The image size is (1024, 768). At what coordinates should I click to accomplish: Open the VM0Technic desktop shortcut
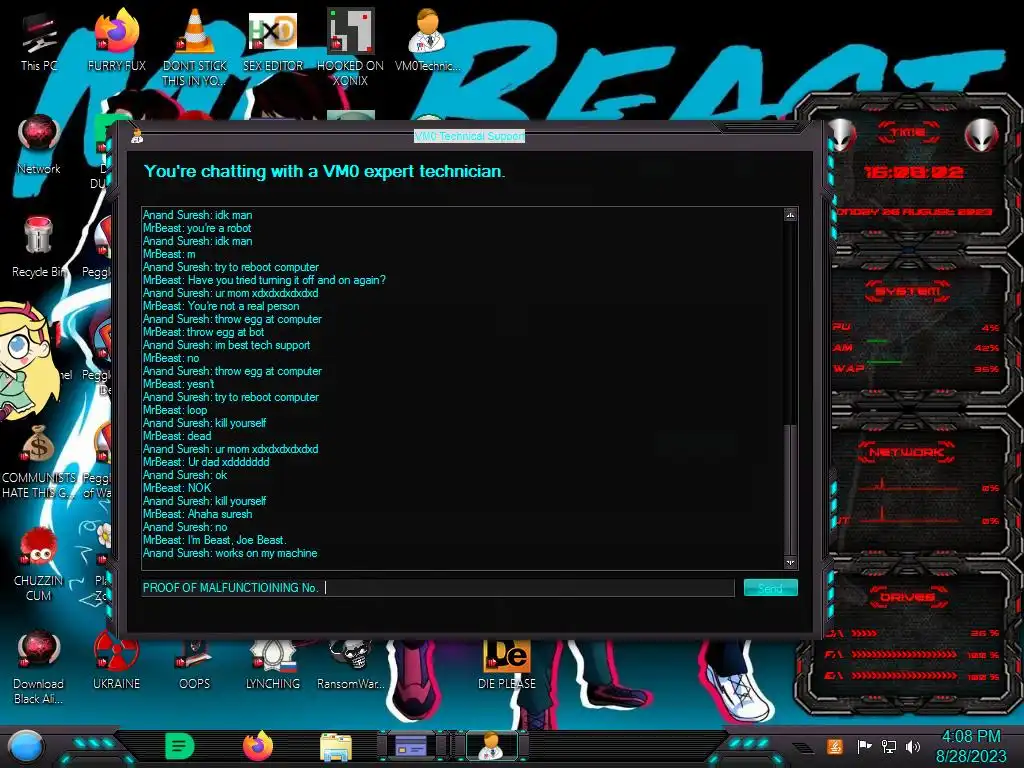[x=427, y=41]
